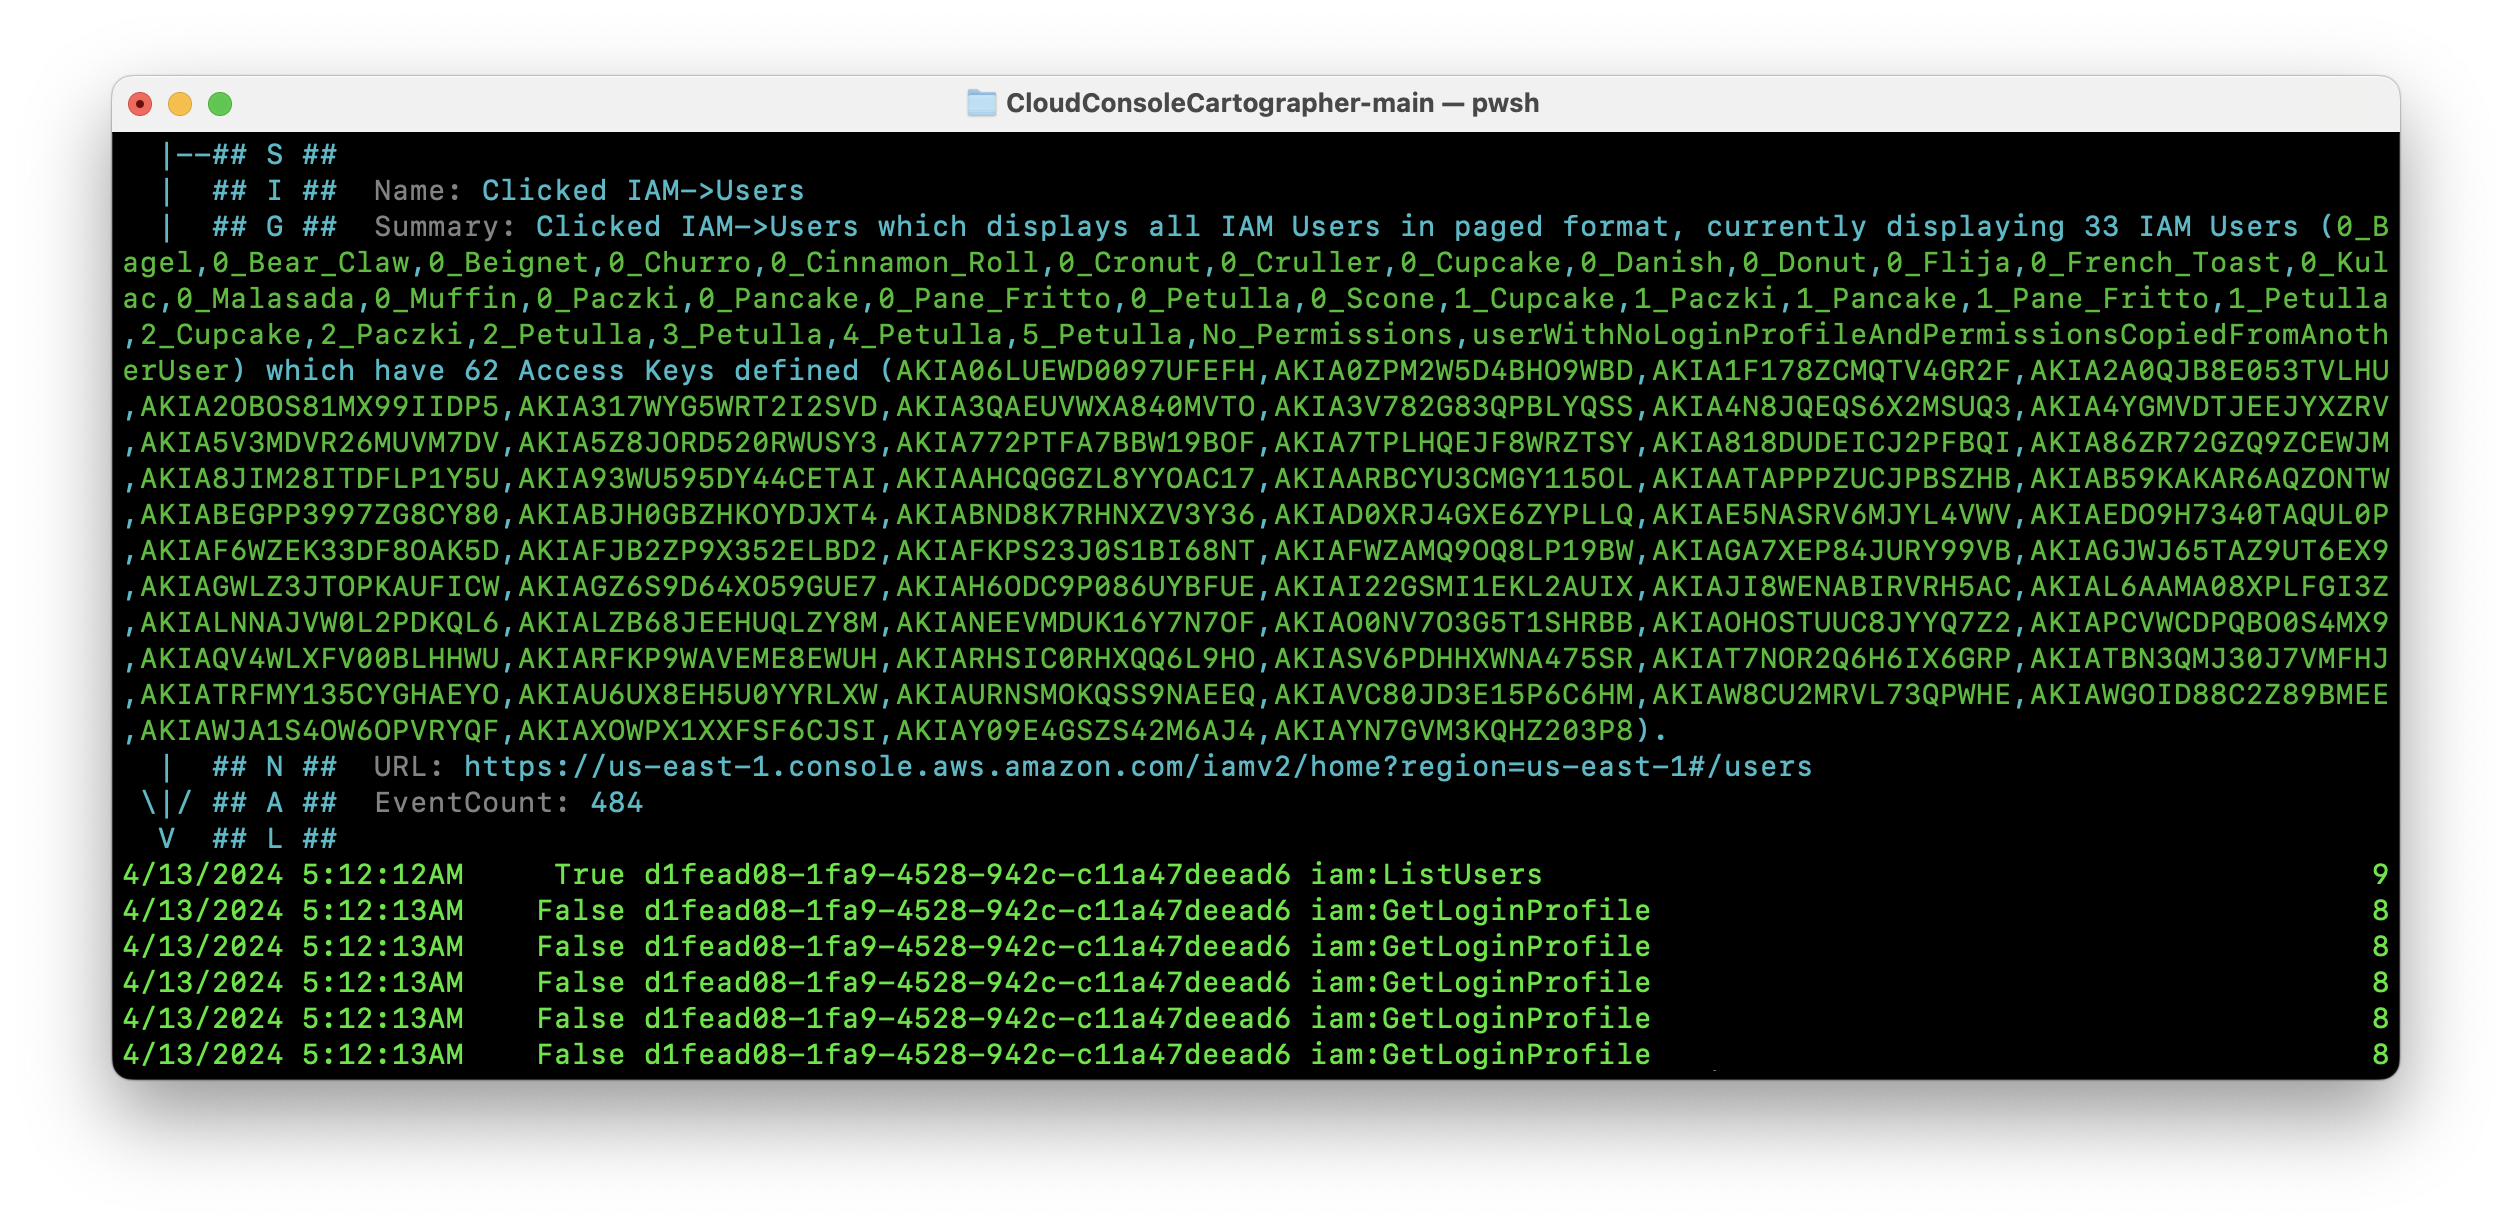Click the user name 2_Cupcake
This screenshot has width=2512, height=1228.
point(221,334)
